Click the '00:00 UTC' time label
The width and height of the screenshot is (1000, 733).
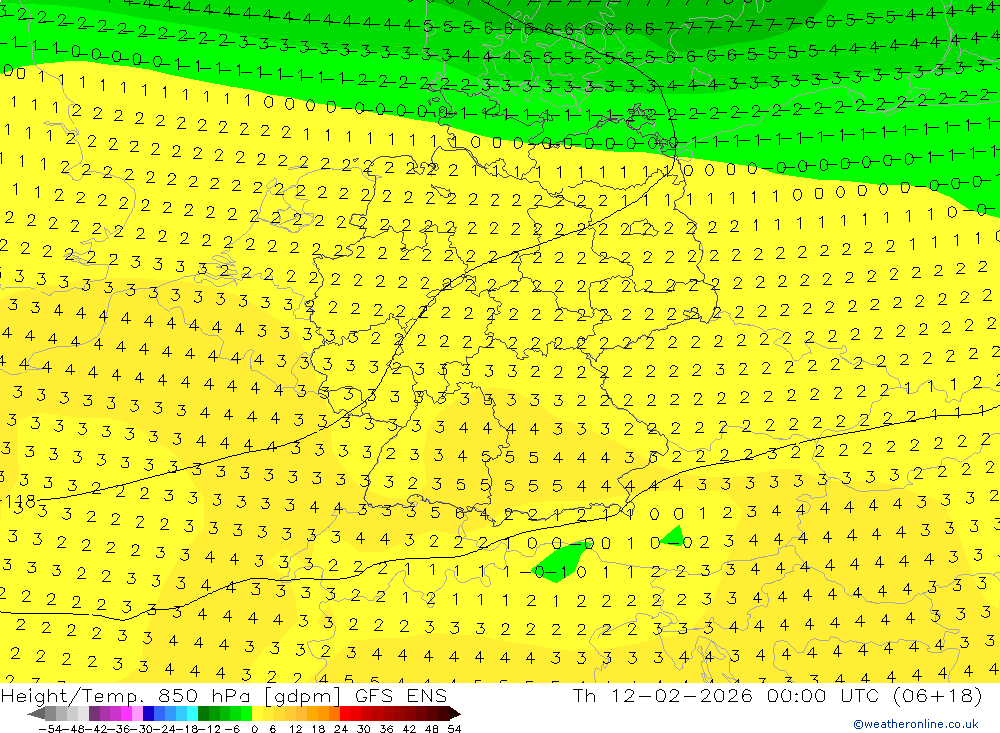[823, 696]
